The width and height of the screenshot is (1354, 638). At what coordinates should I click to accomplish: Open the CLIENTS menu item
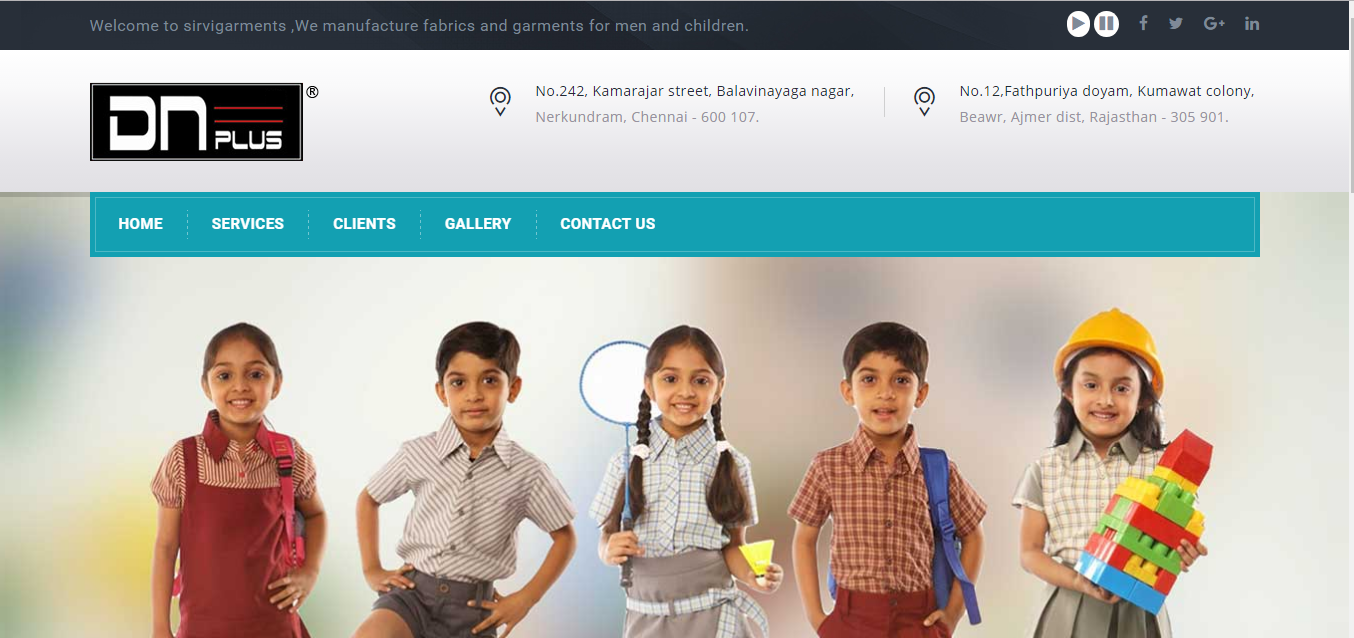click(x=364, y=224)
